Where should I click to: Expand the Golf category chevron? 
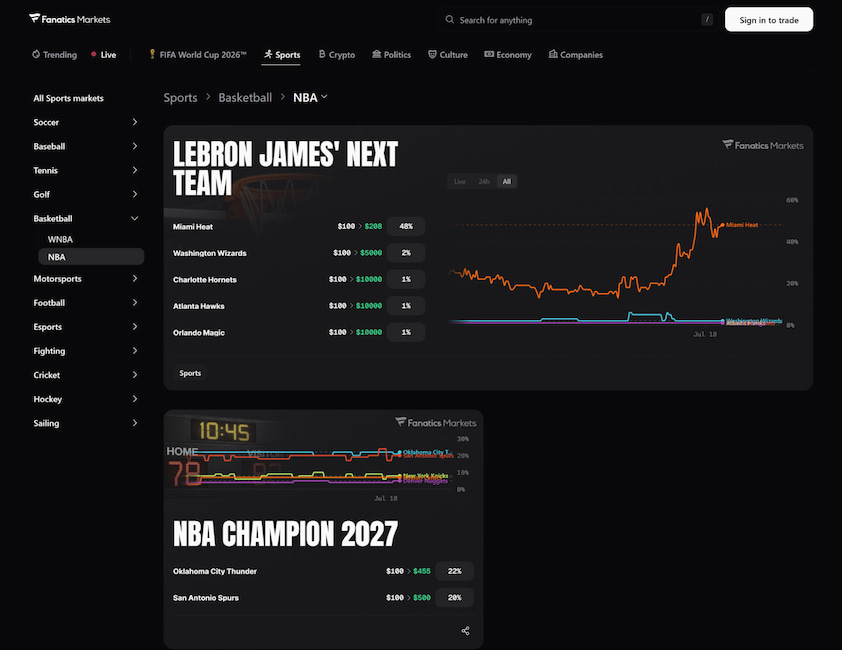[135, 194]
